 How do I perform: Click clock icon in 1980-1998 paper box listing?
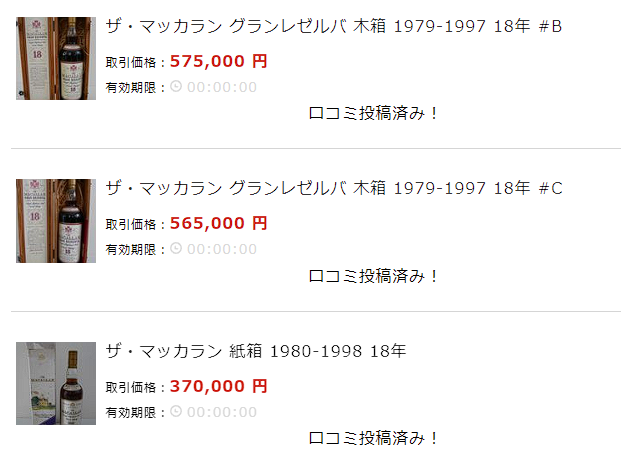point(176,412)
